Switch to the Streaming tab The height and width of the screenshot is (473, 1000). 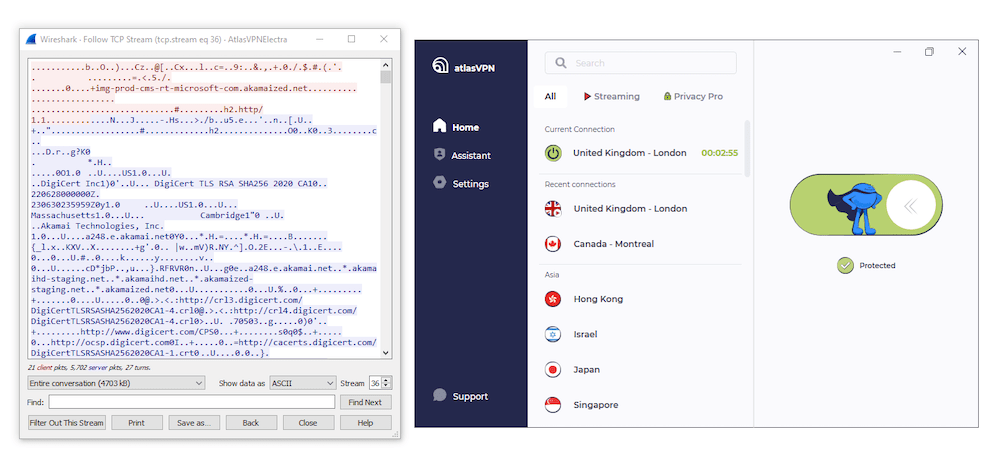[x=611, y=96]
